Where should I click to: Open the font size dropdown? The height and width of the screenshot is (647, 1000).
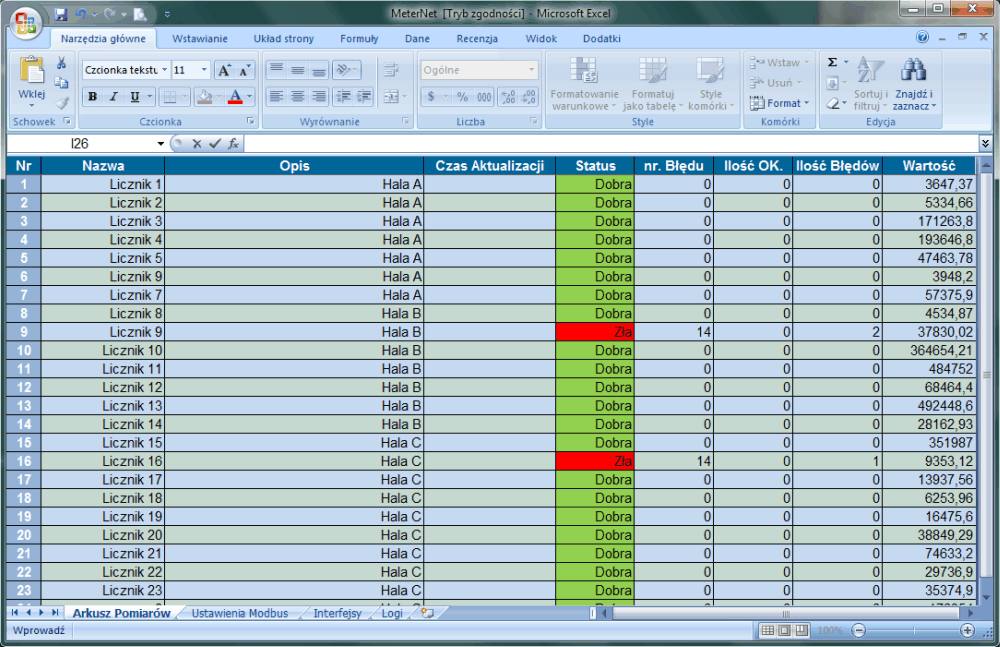point(204,70)
